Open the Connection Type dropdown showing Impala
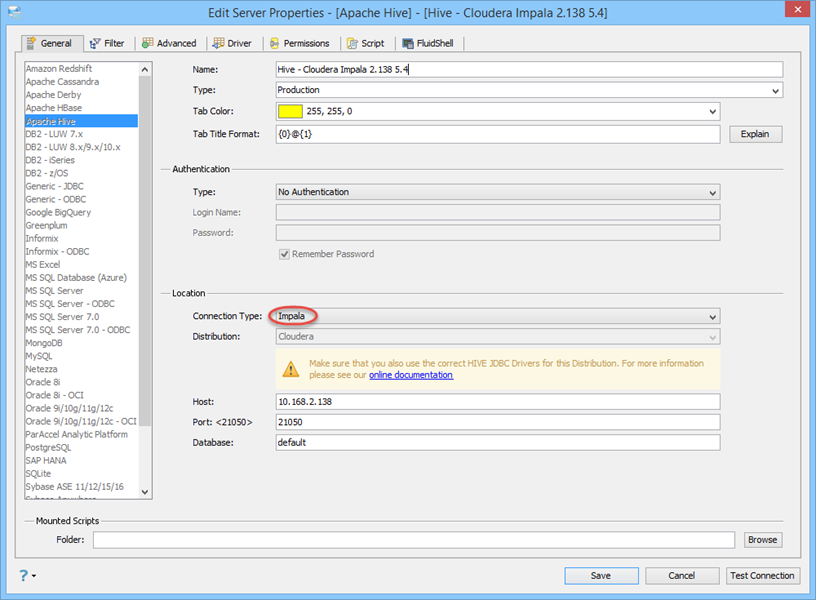 click(x=498, y=316)
